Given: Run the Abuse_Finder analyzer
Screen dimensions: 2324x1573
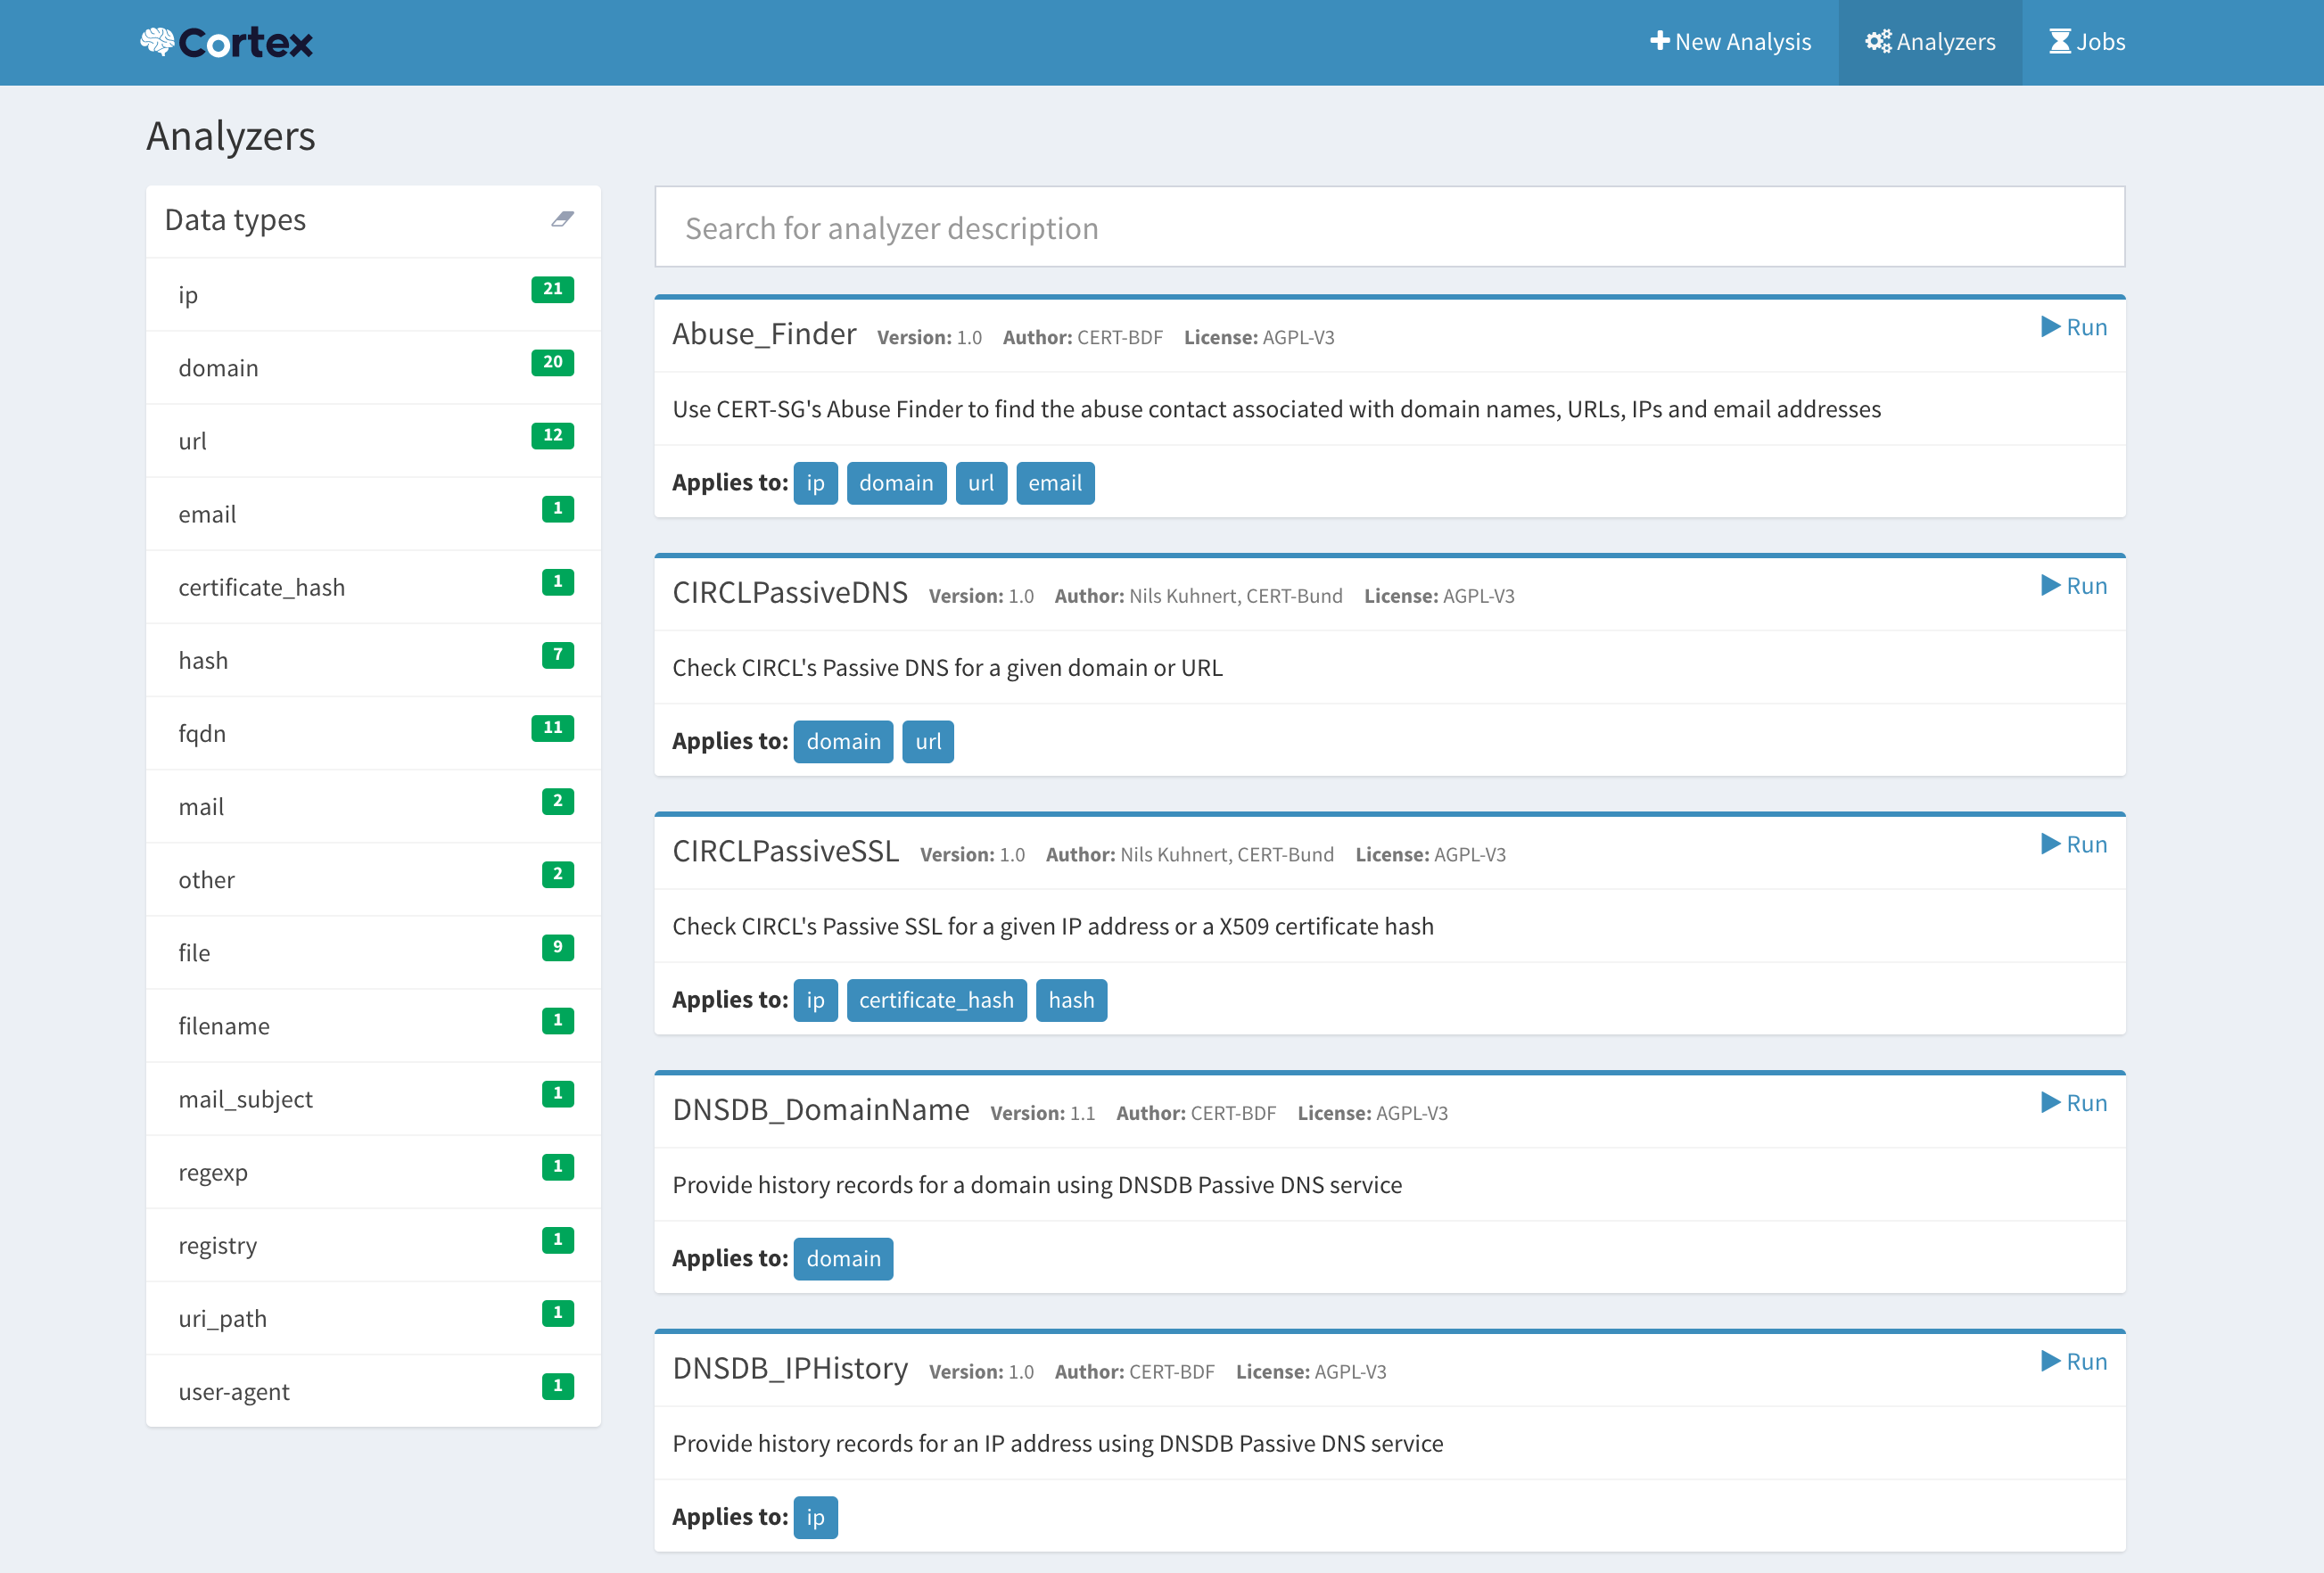Looking at the screenshot, I should click(x=2073, y=327).
